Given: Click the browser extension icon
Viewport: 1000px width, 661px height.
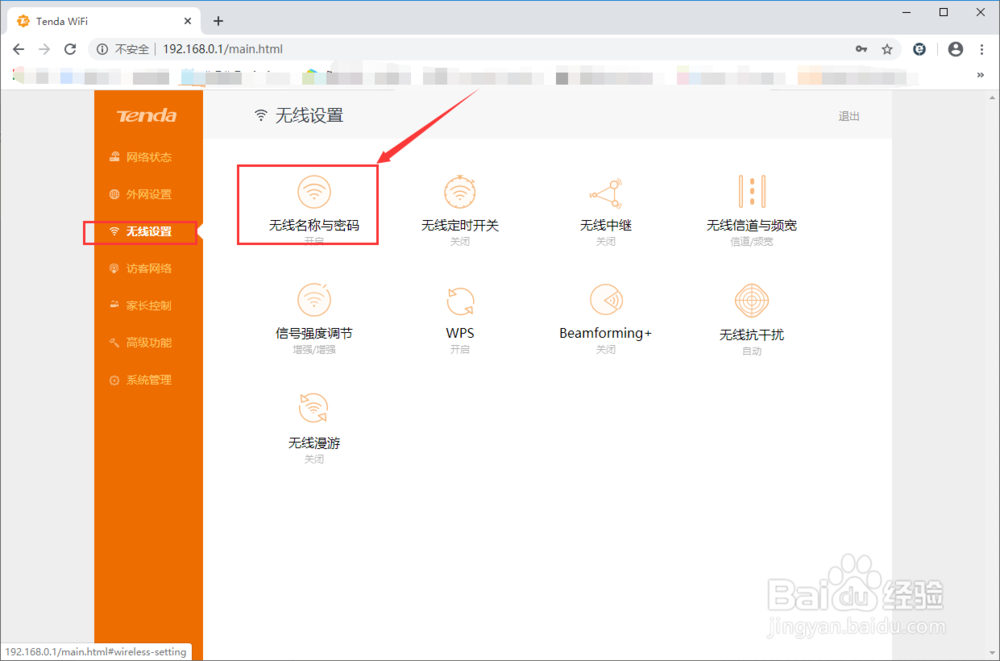Looking at the screenshot, I should click(919, 49).
